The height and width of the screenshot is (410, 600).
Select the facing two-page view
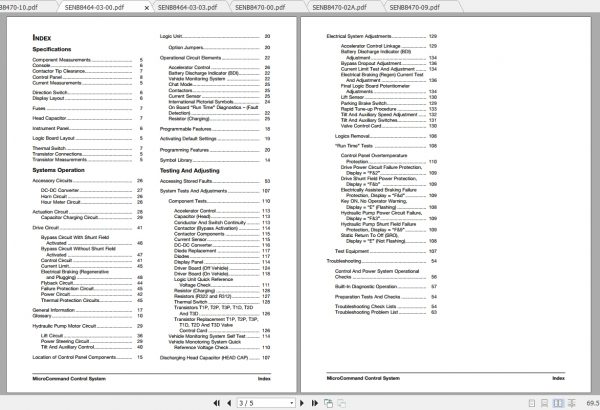558,403
